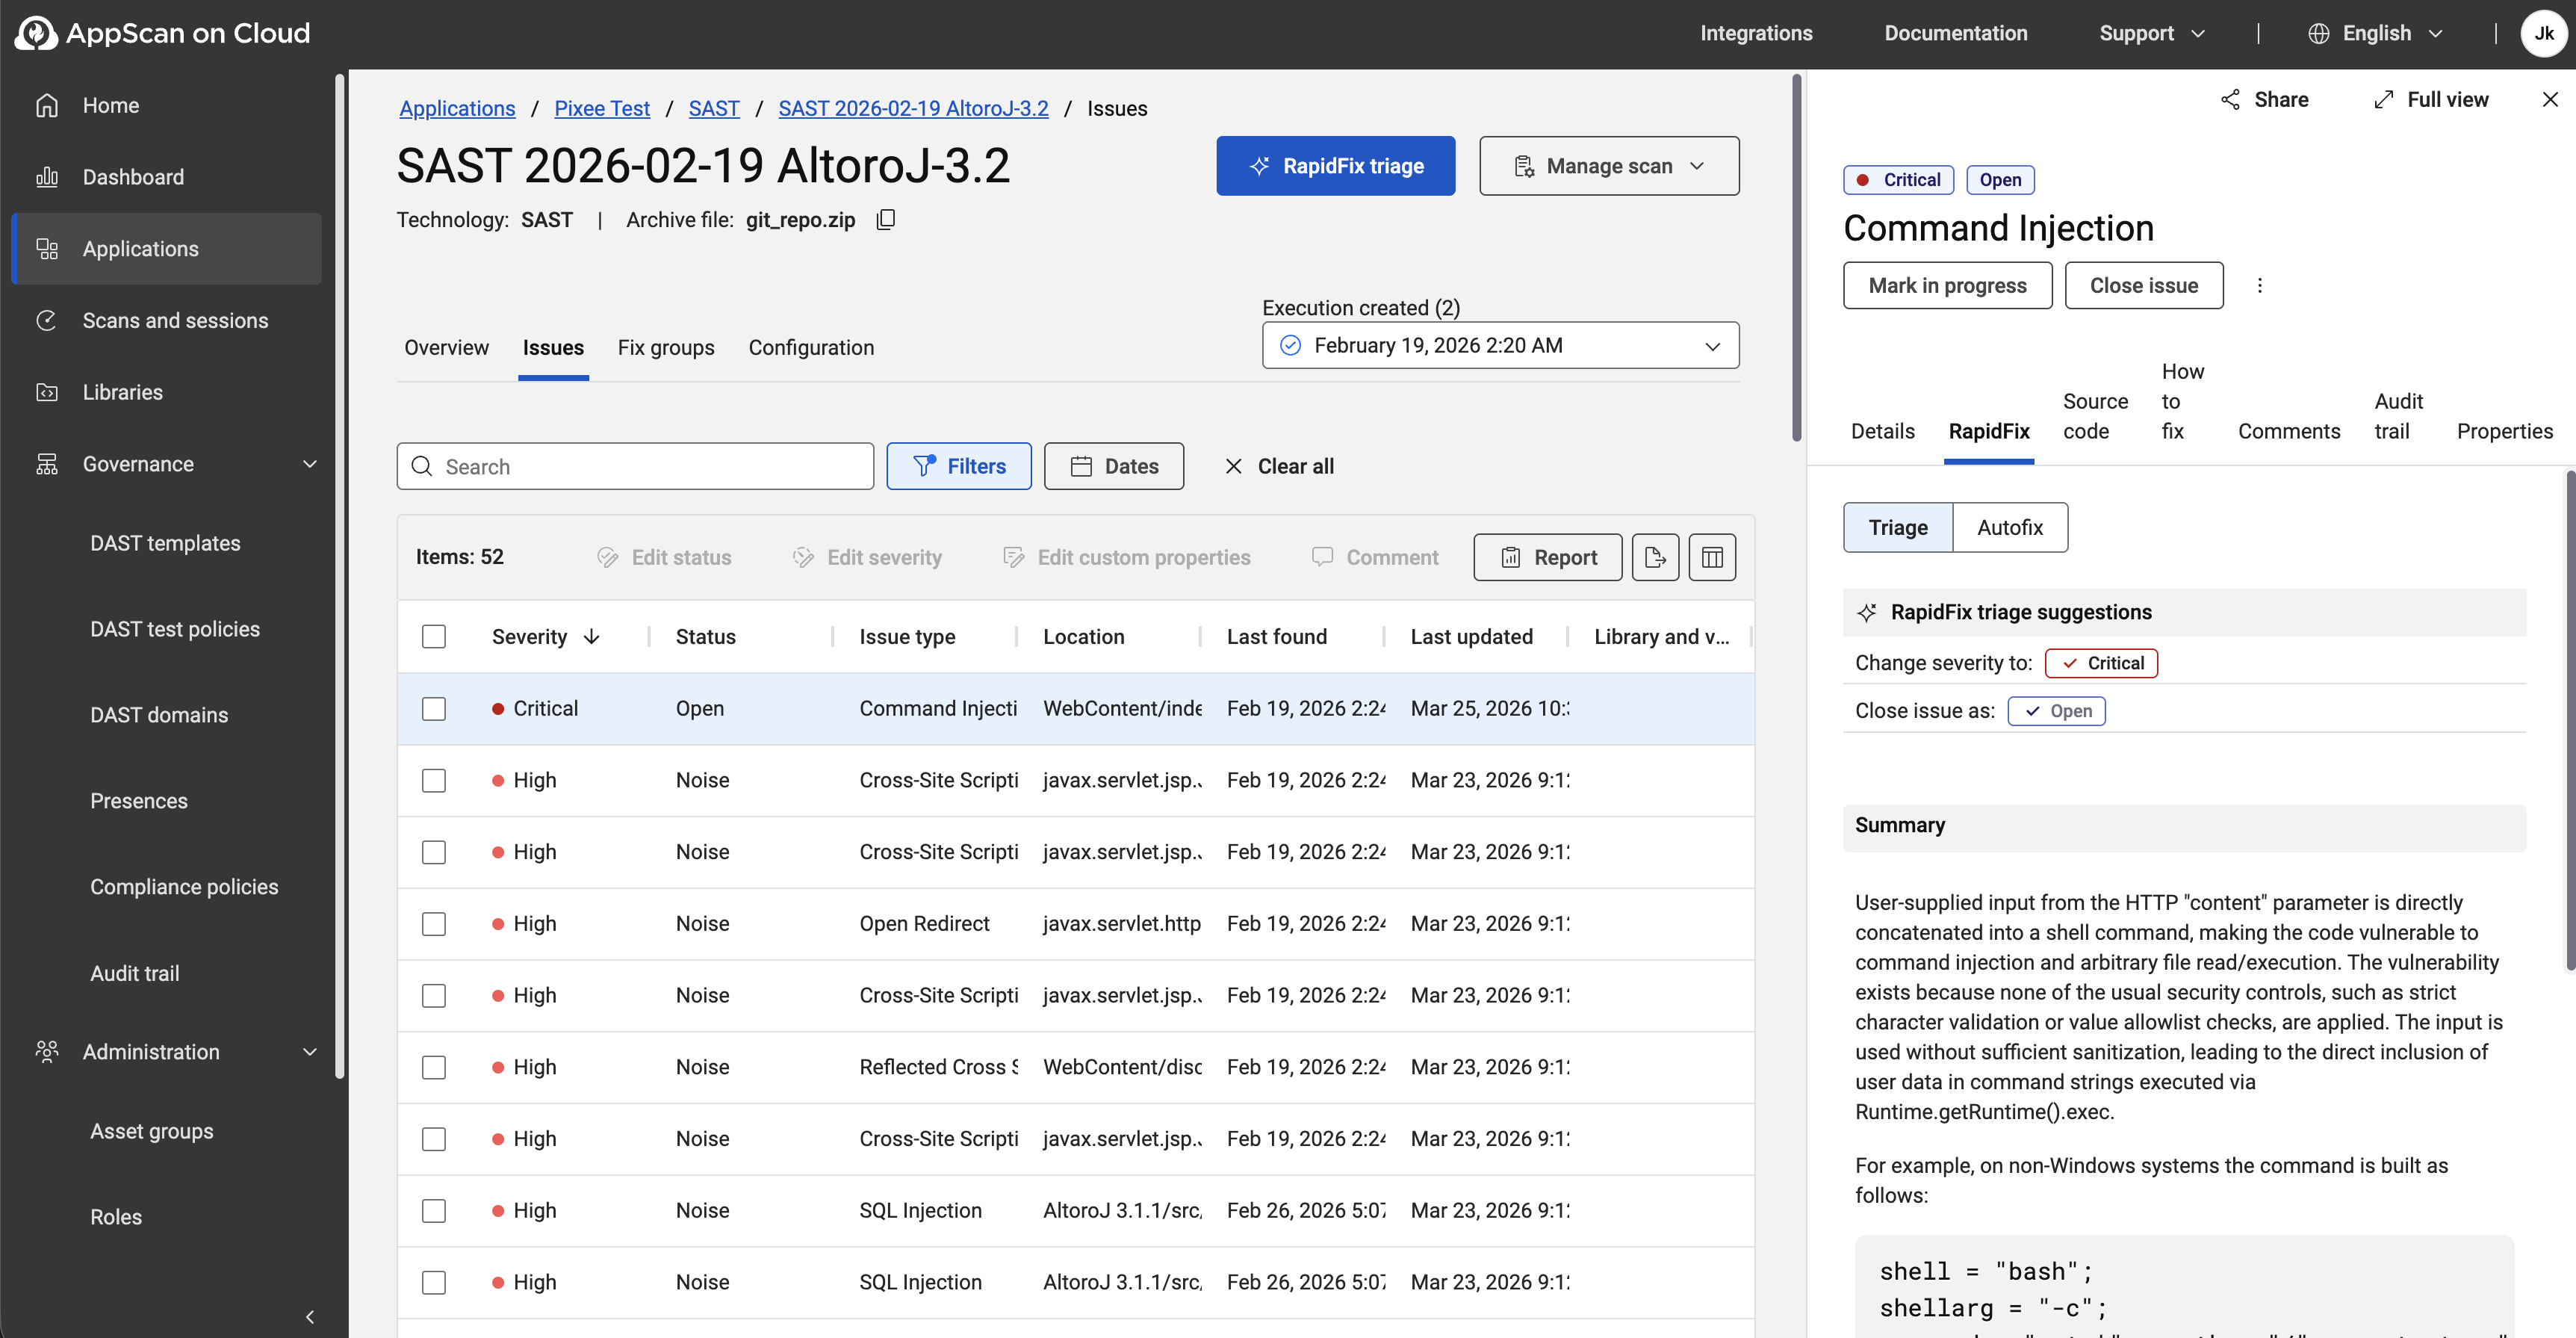2576x1338 pixels.
Task: Copy the archive file name icon
Action: pos(886,220)
